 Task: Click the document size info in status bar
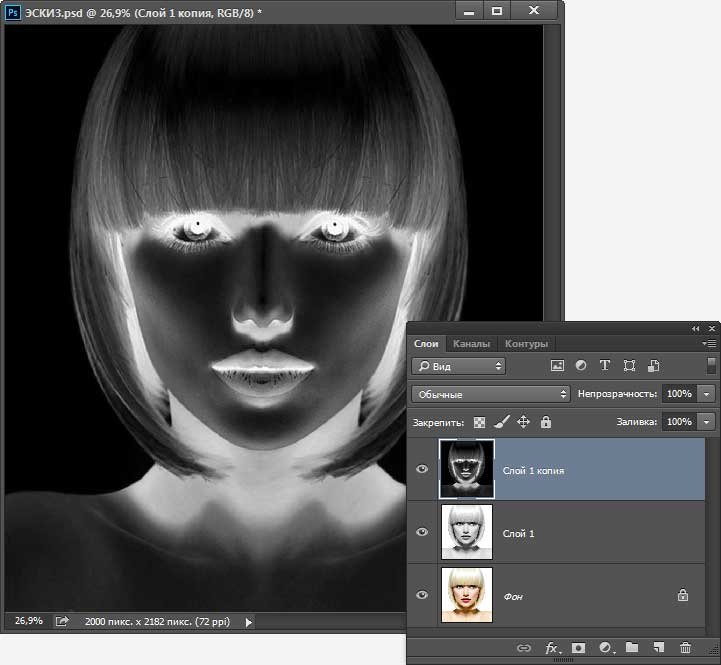point(157,622)
